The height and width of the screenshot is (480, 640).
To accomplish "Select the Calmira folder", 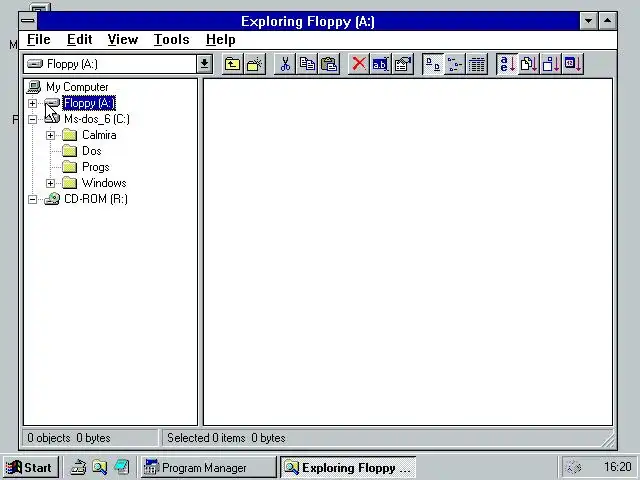I will (99, 135).
